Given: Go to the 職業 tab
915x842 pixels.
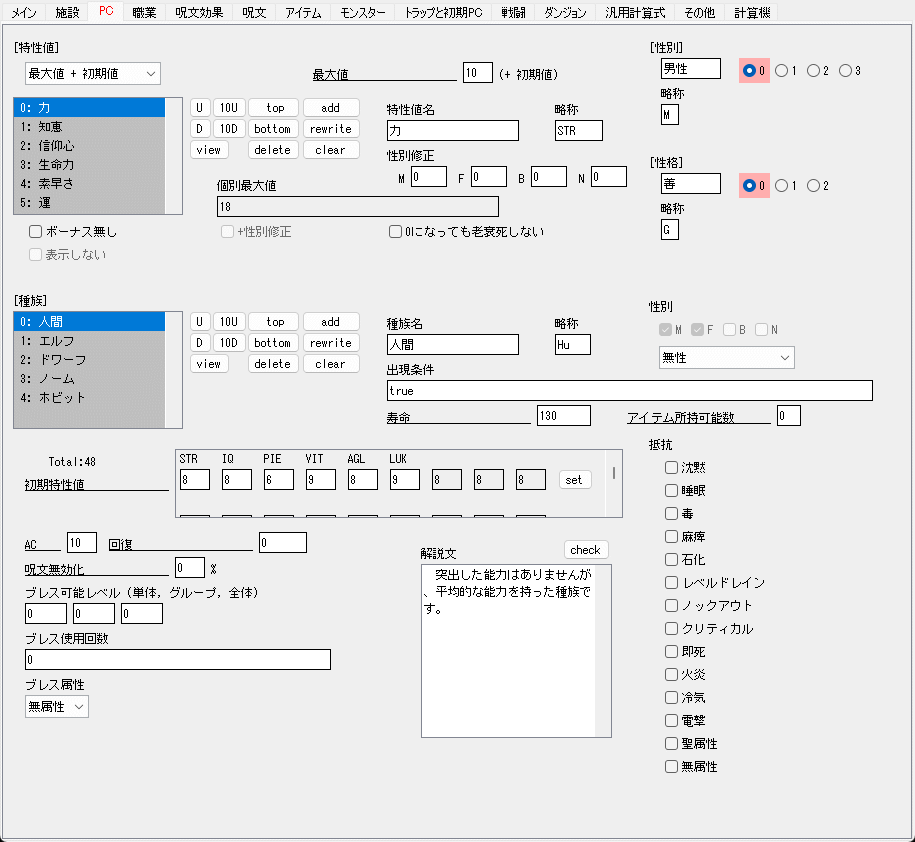Looking at the screenshot, I should (144, 12).
